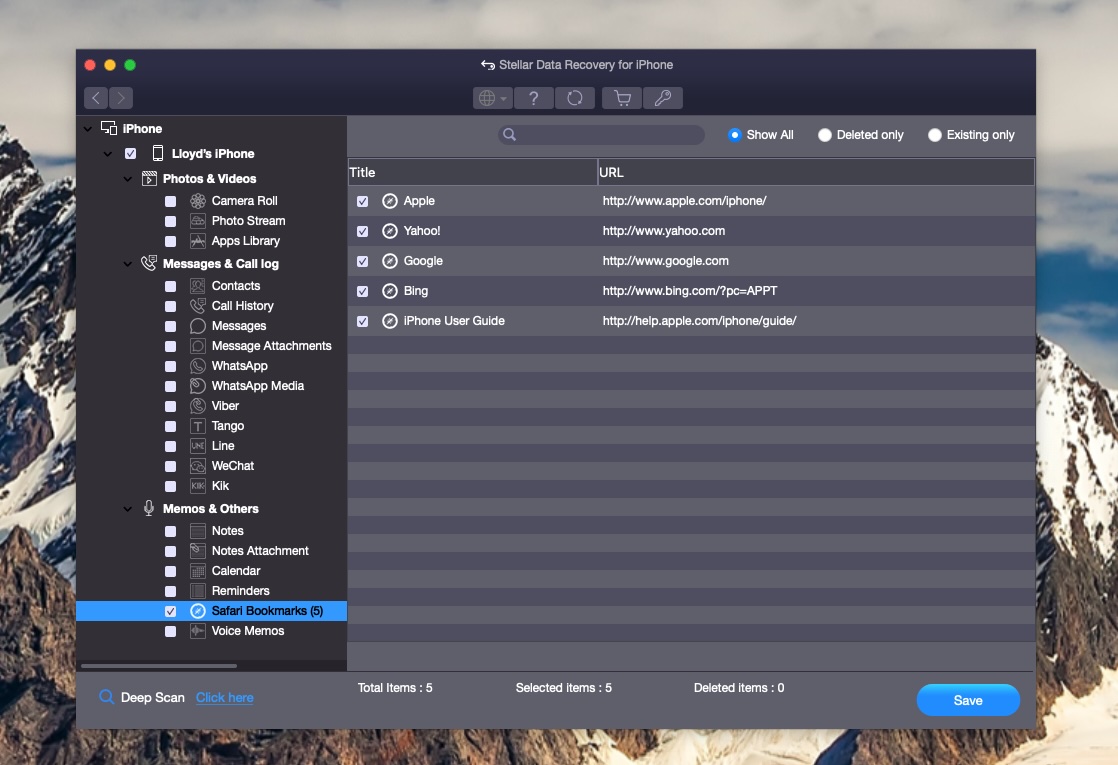Go back with the left arrow button

[x=96, y=98]
